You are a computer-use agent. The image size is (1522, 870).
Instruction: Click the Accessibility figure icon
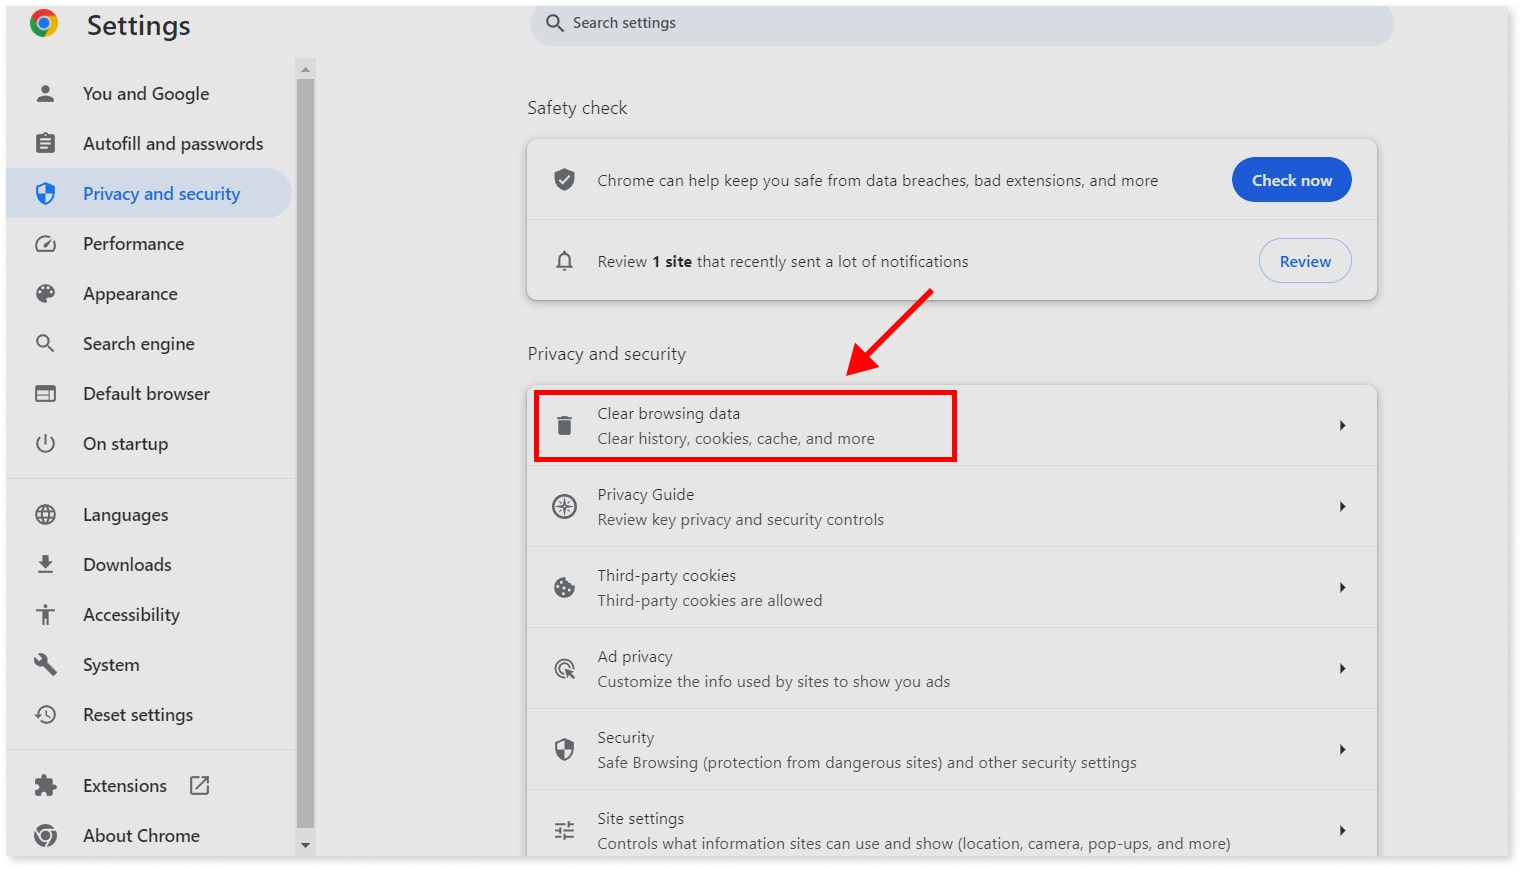coord(45,614)
